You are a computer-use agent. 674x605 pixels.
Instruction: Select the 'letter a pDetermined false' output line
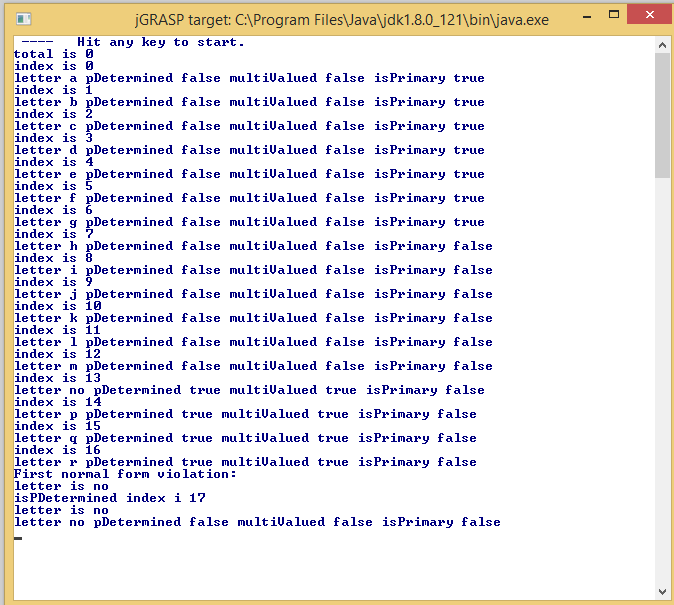tap(248, 78)
